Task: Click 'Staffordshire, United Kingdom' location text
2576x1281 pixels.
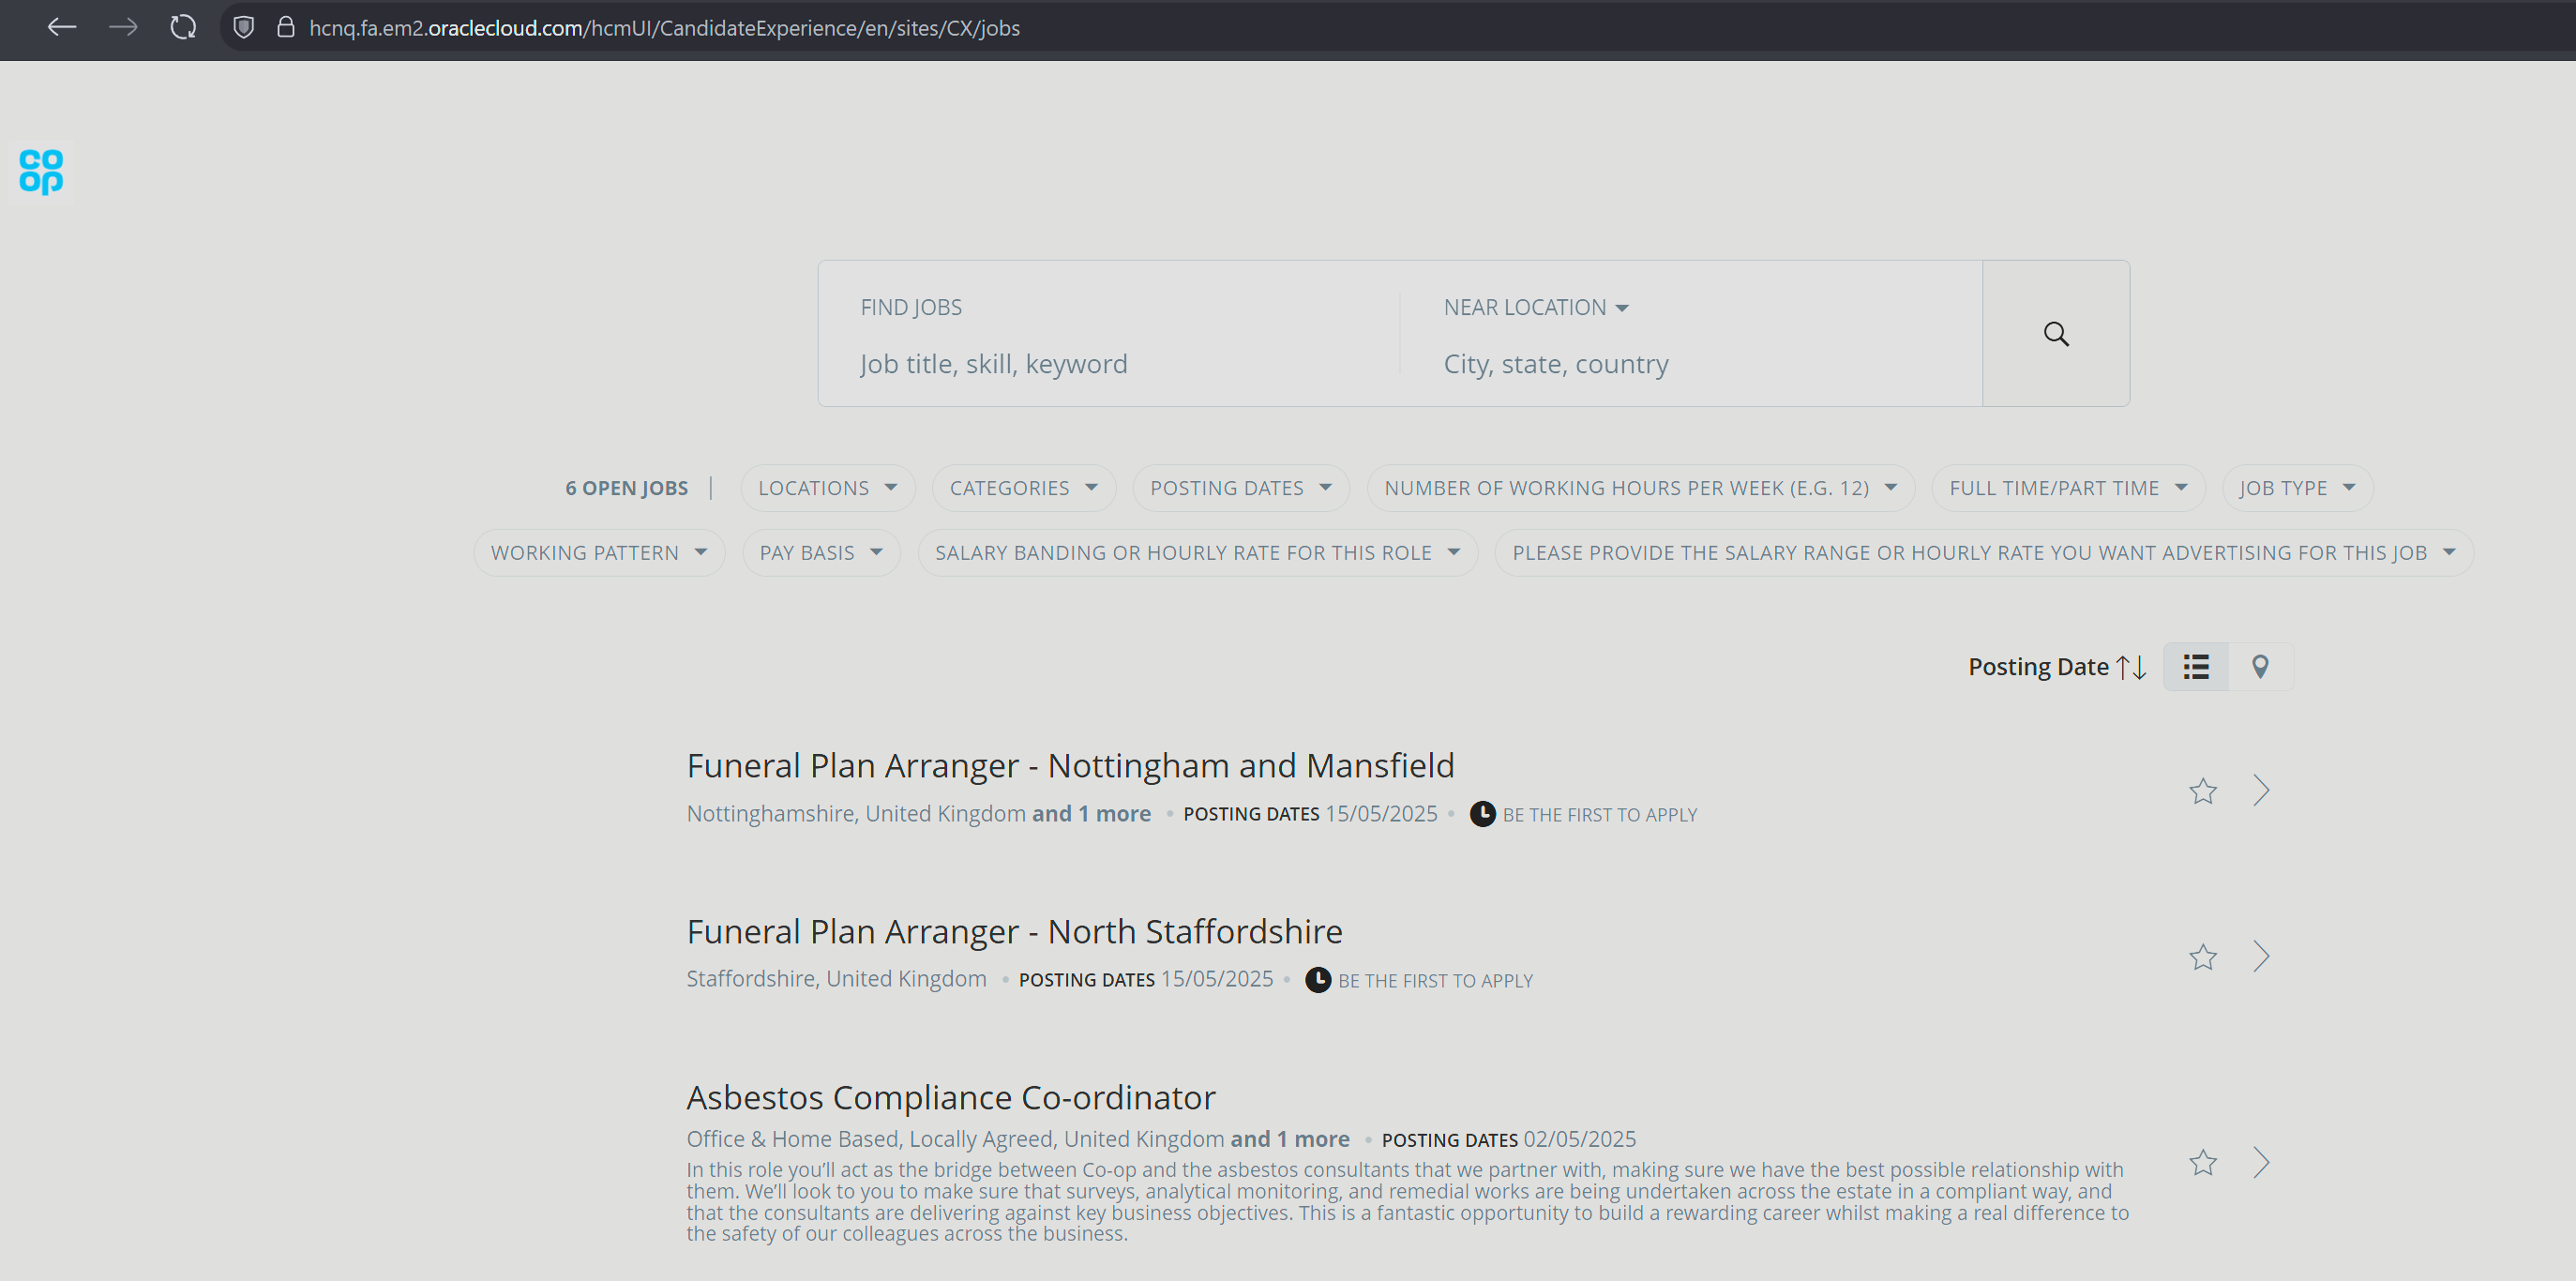Action: [x=836, y=979]
